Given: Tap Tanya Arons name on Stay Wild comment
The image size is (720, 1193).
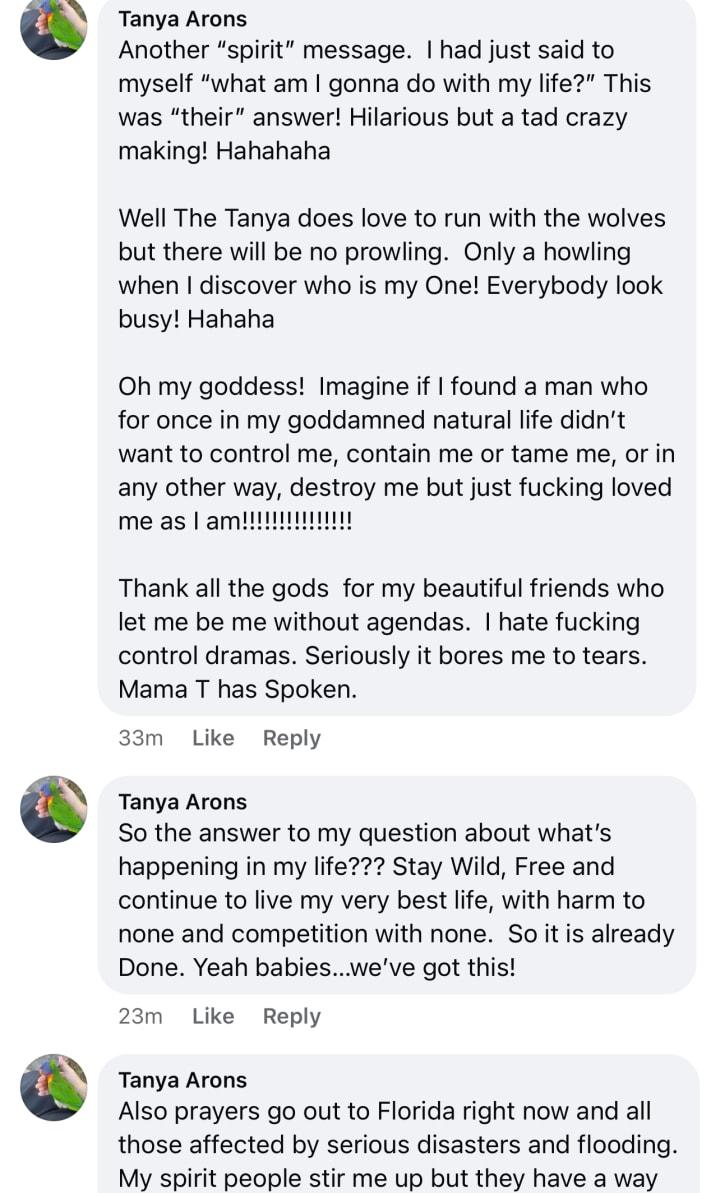Looking at the screenshot, I should click(182, 801).
